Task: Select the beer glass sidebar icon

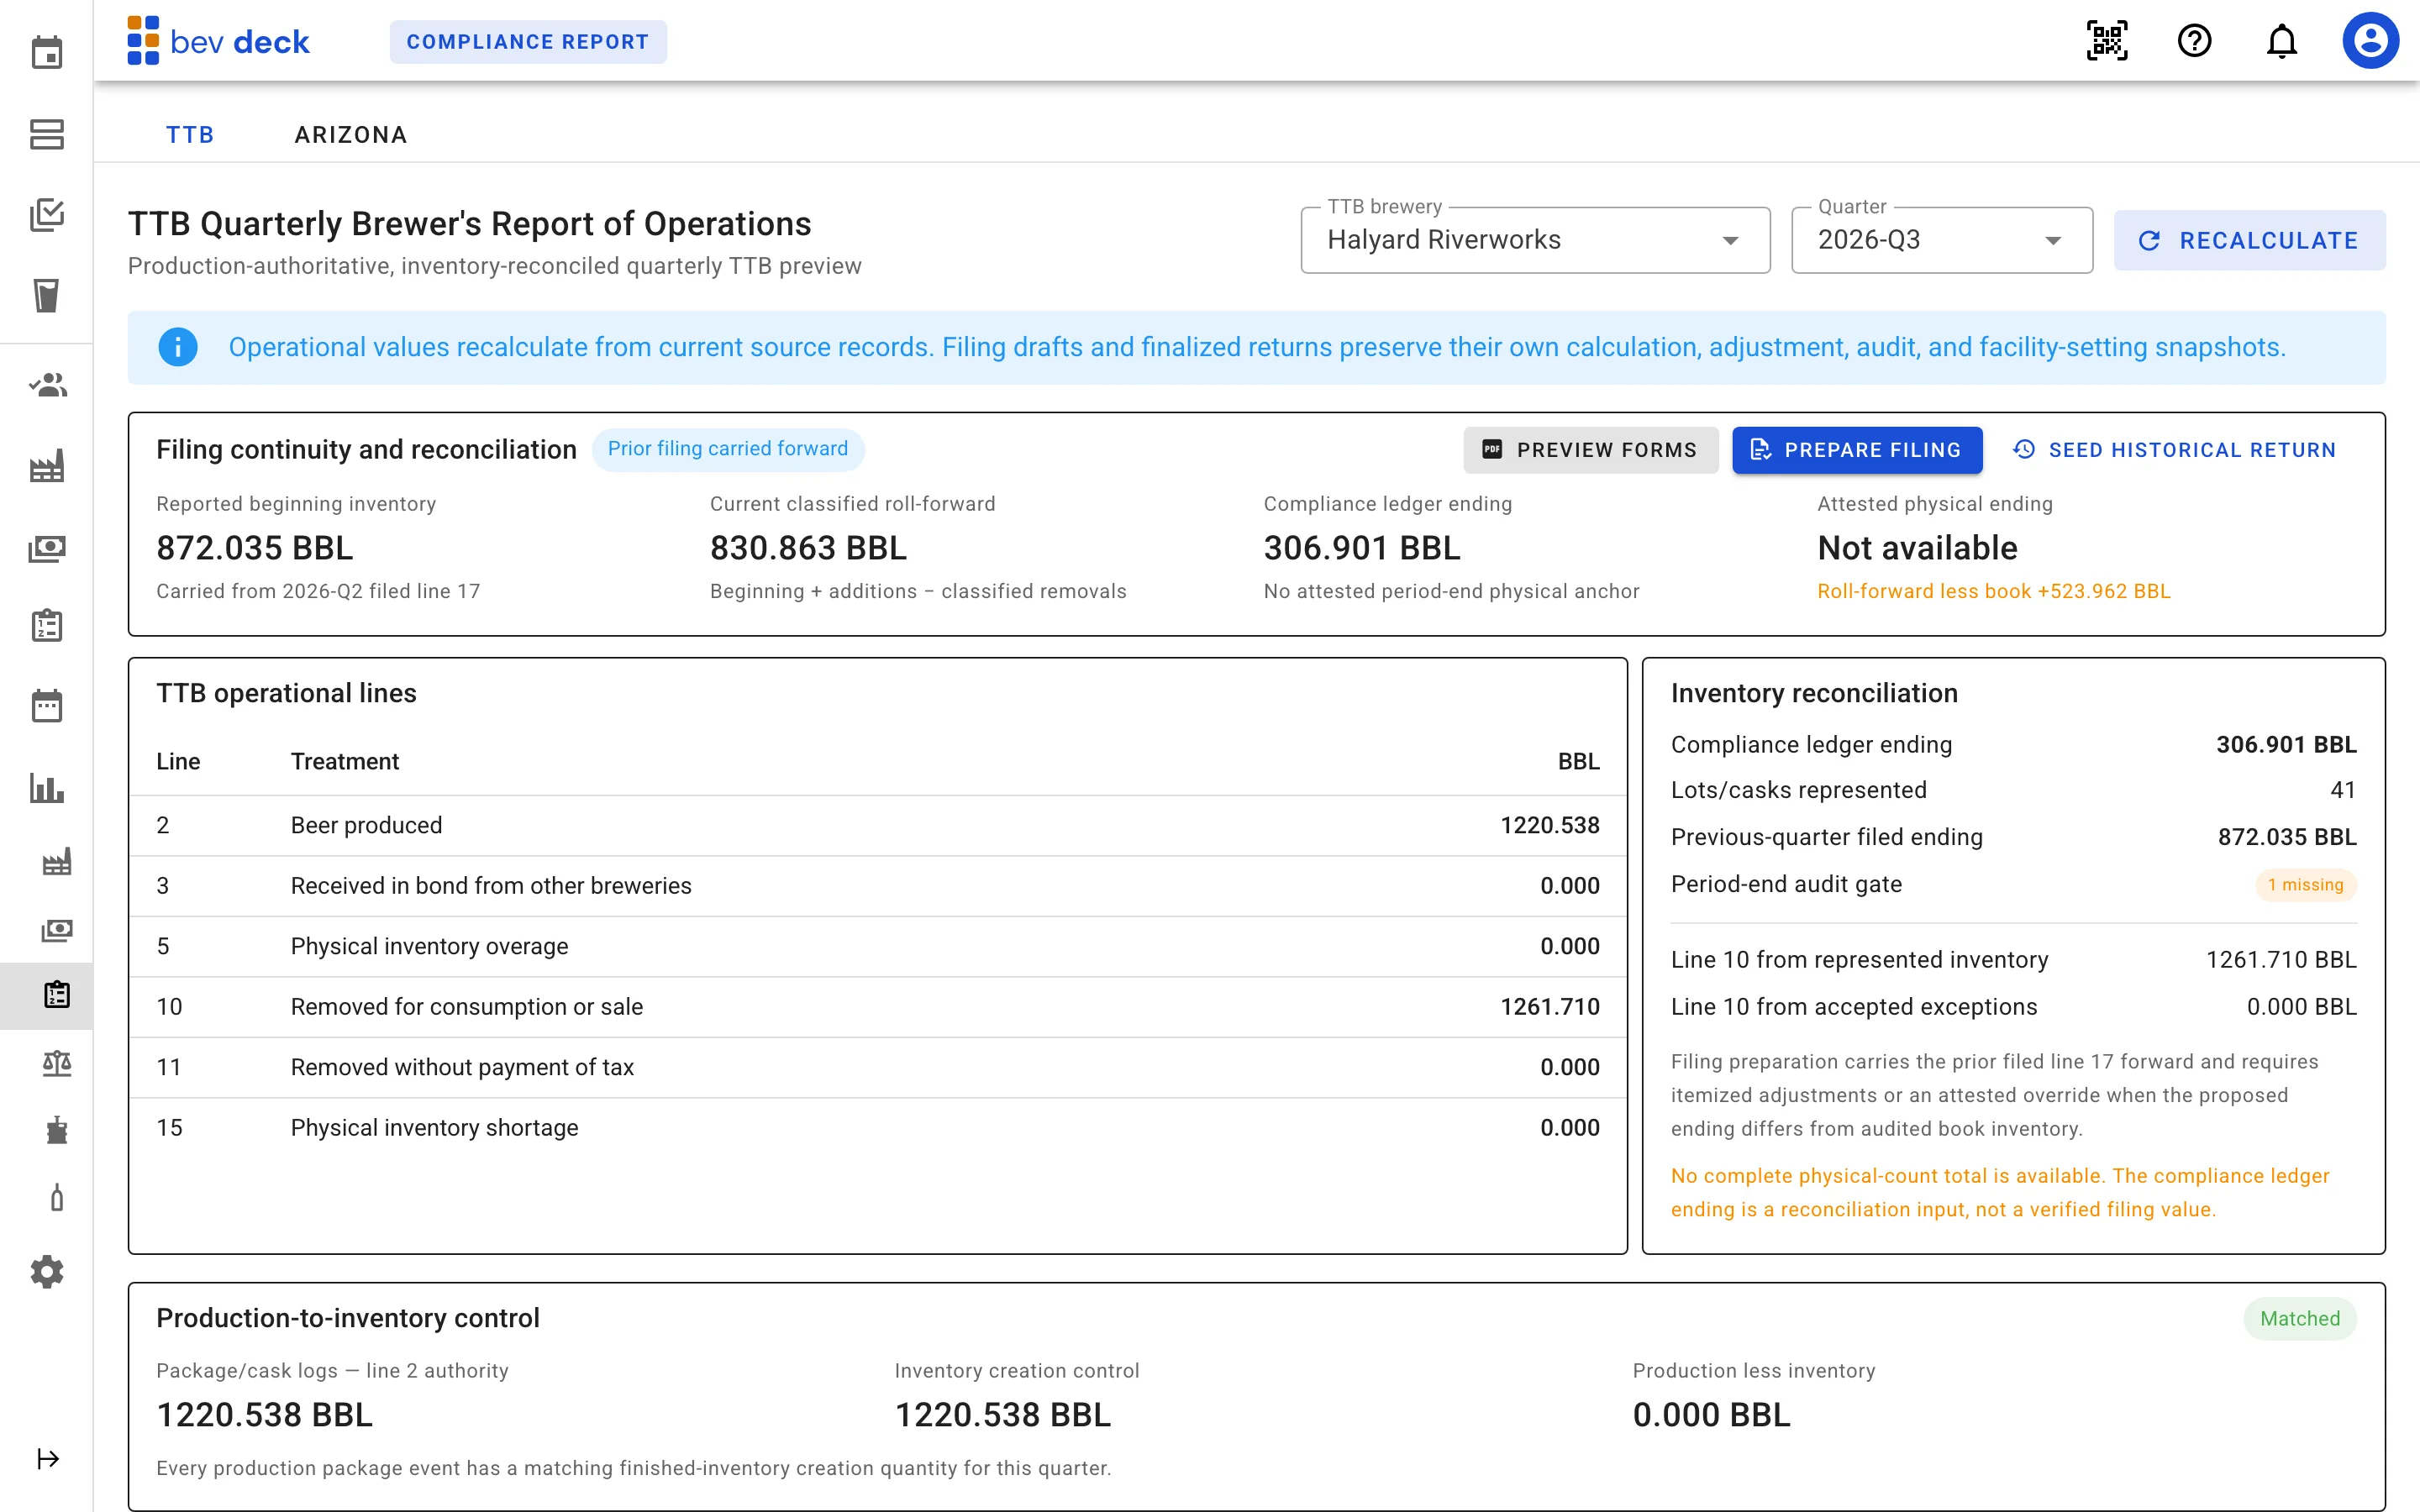Action: click(x=46, y=295)
